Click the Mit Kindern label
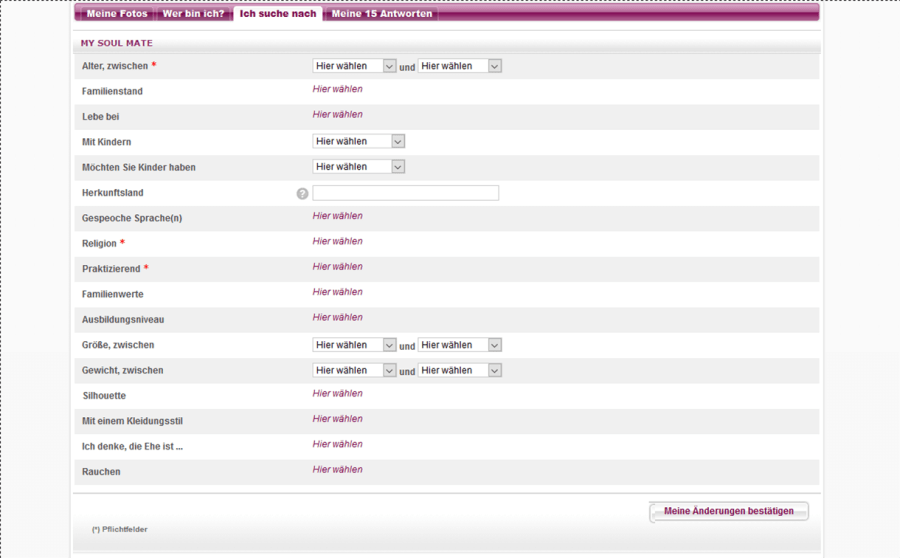 [106, 142]
